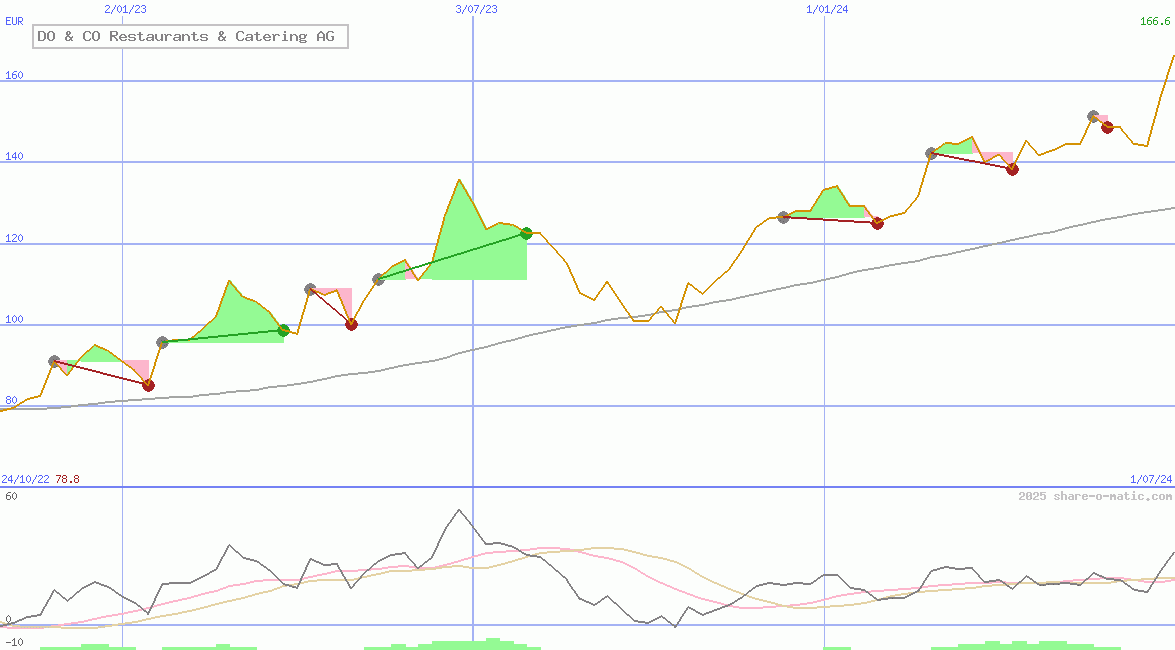Screen dimensions: 1175x650
Task: Open the share-o-matic.com watermark link
Action: pos(1095,496)
